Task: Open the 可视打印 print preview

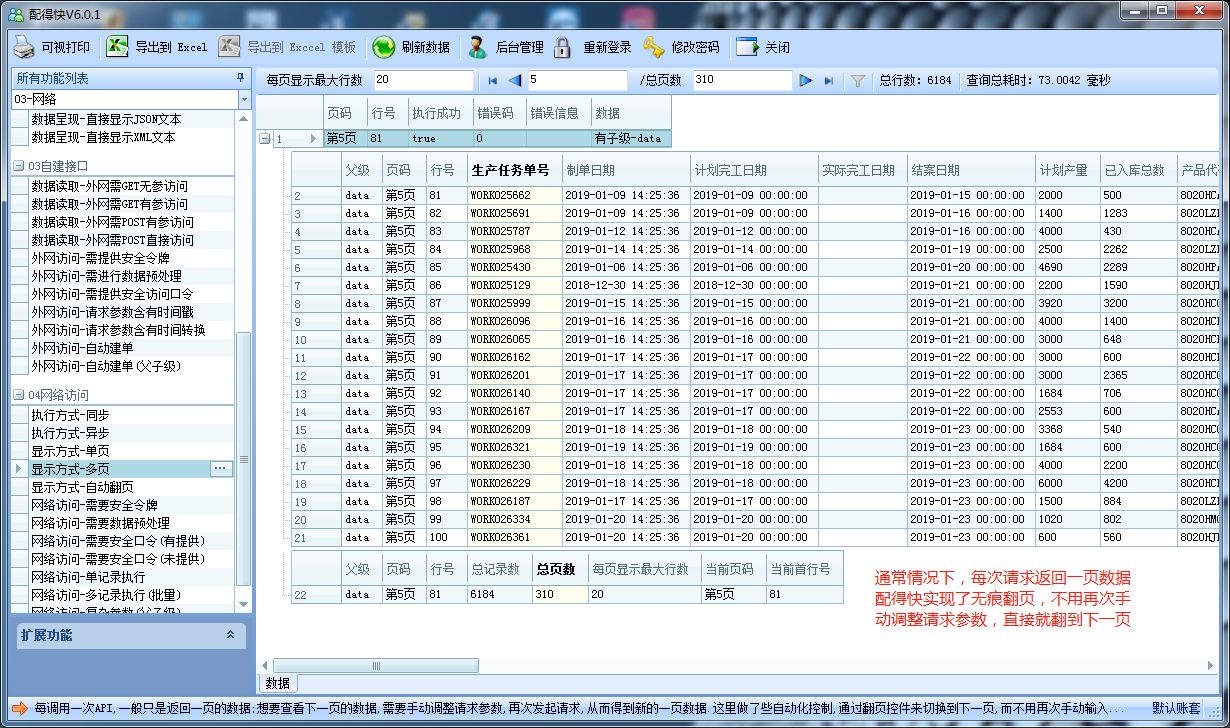Action: pos(52,47)
